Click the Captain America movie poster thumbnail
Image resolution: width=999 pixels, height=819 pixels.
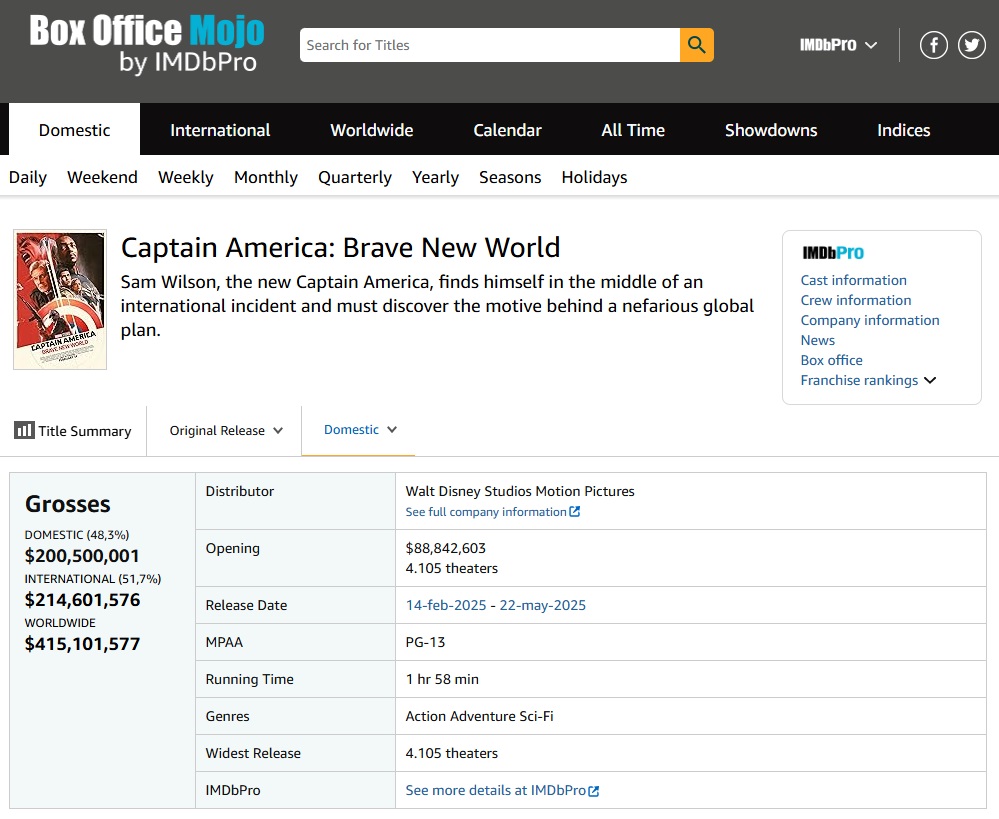click(x=60, y=300)
